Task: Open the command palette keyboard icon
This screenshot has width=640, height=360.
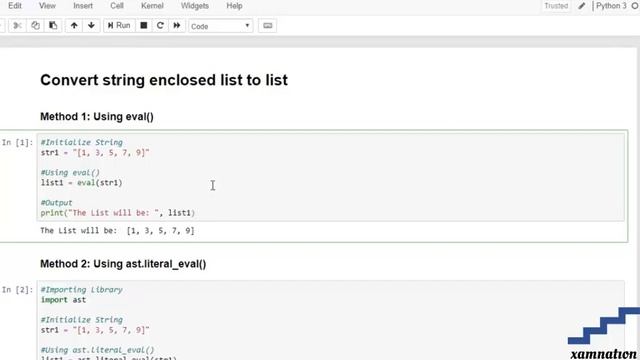Action: [x=268, y=26]
